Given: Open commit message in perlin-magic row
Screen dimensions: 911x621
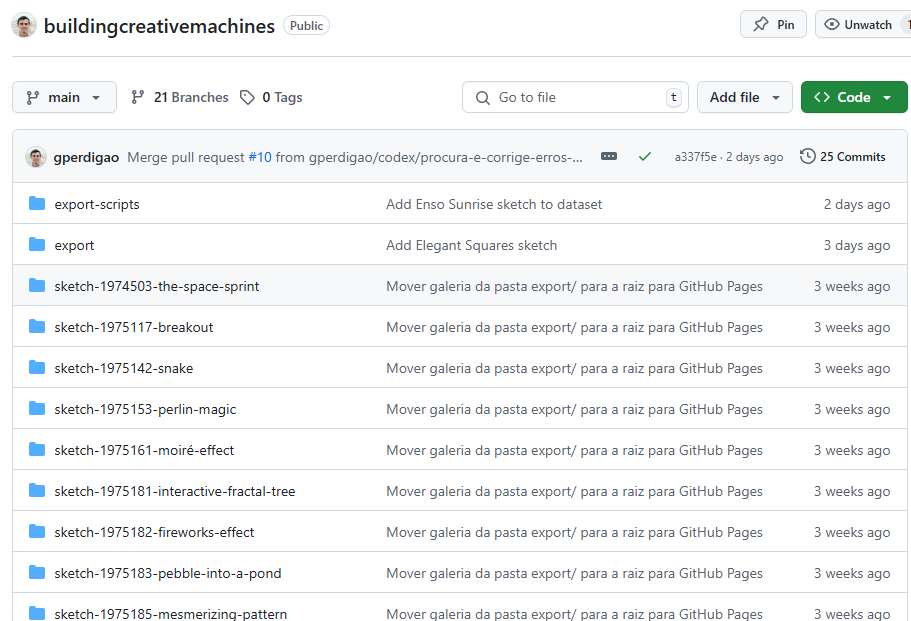Looking at the screenshot, I should [x=574, y=410].
